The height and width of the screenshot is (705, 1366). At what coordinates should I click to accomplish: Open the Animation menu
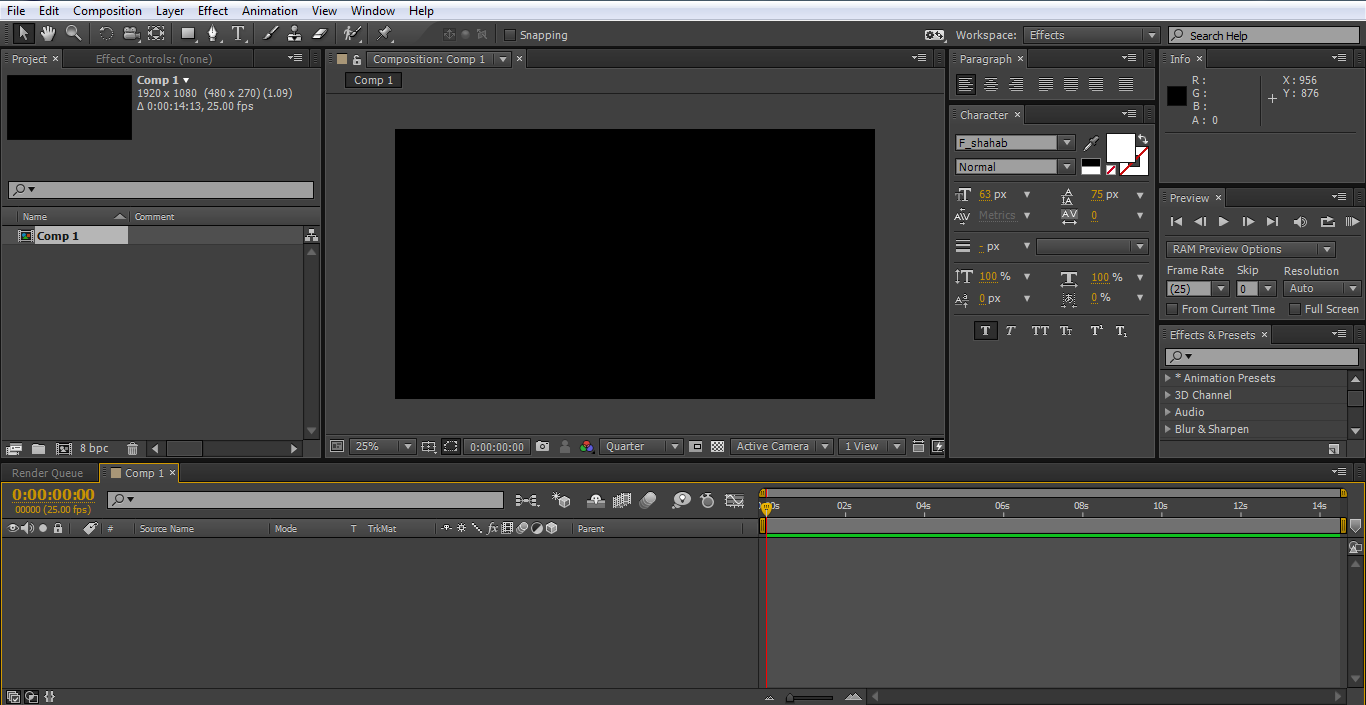click(270, 11)
